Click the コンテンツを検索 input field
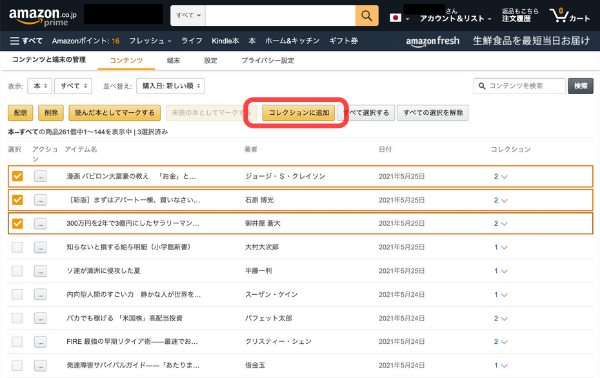The width and height of the screenshot is (600, 378). pos(519,86)
